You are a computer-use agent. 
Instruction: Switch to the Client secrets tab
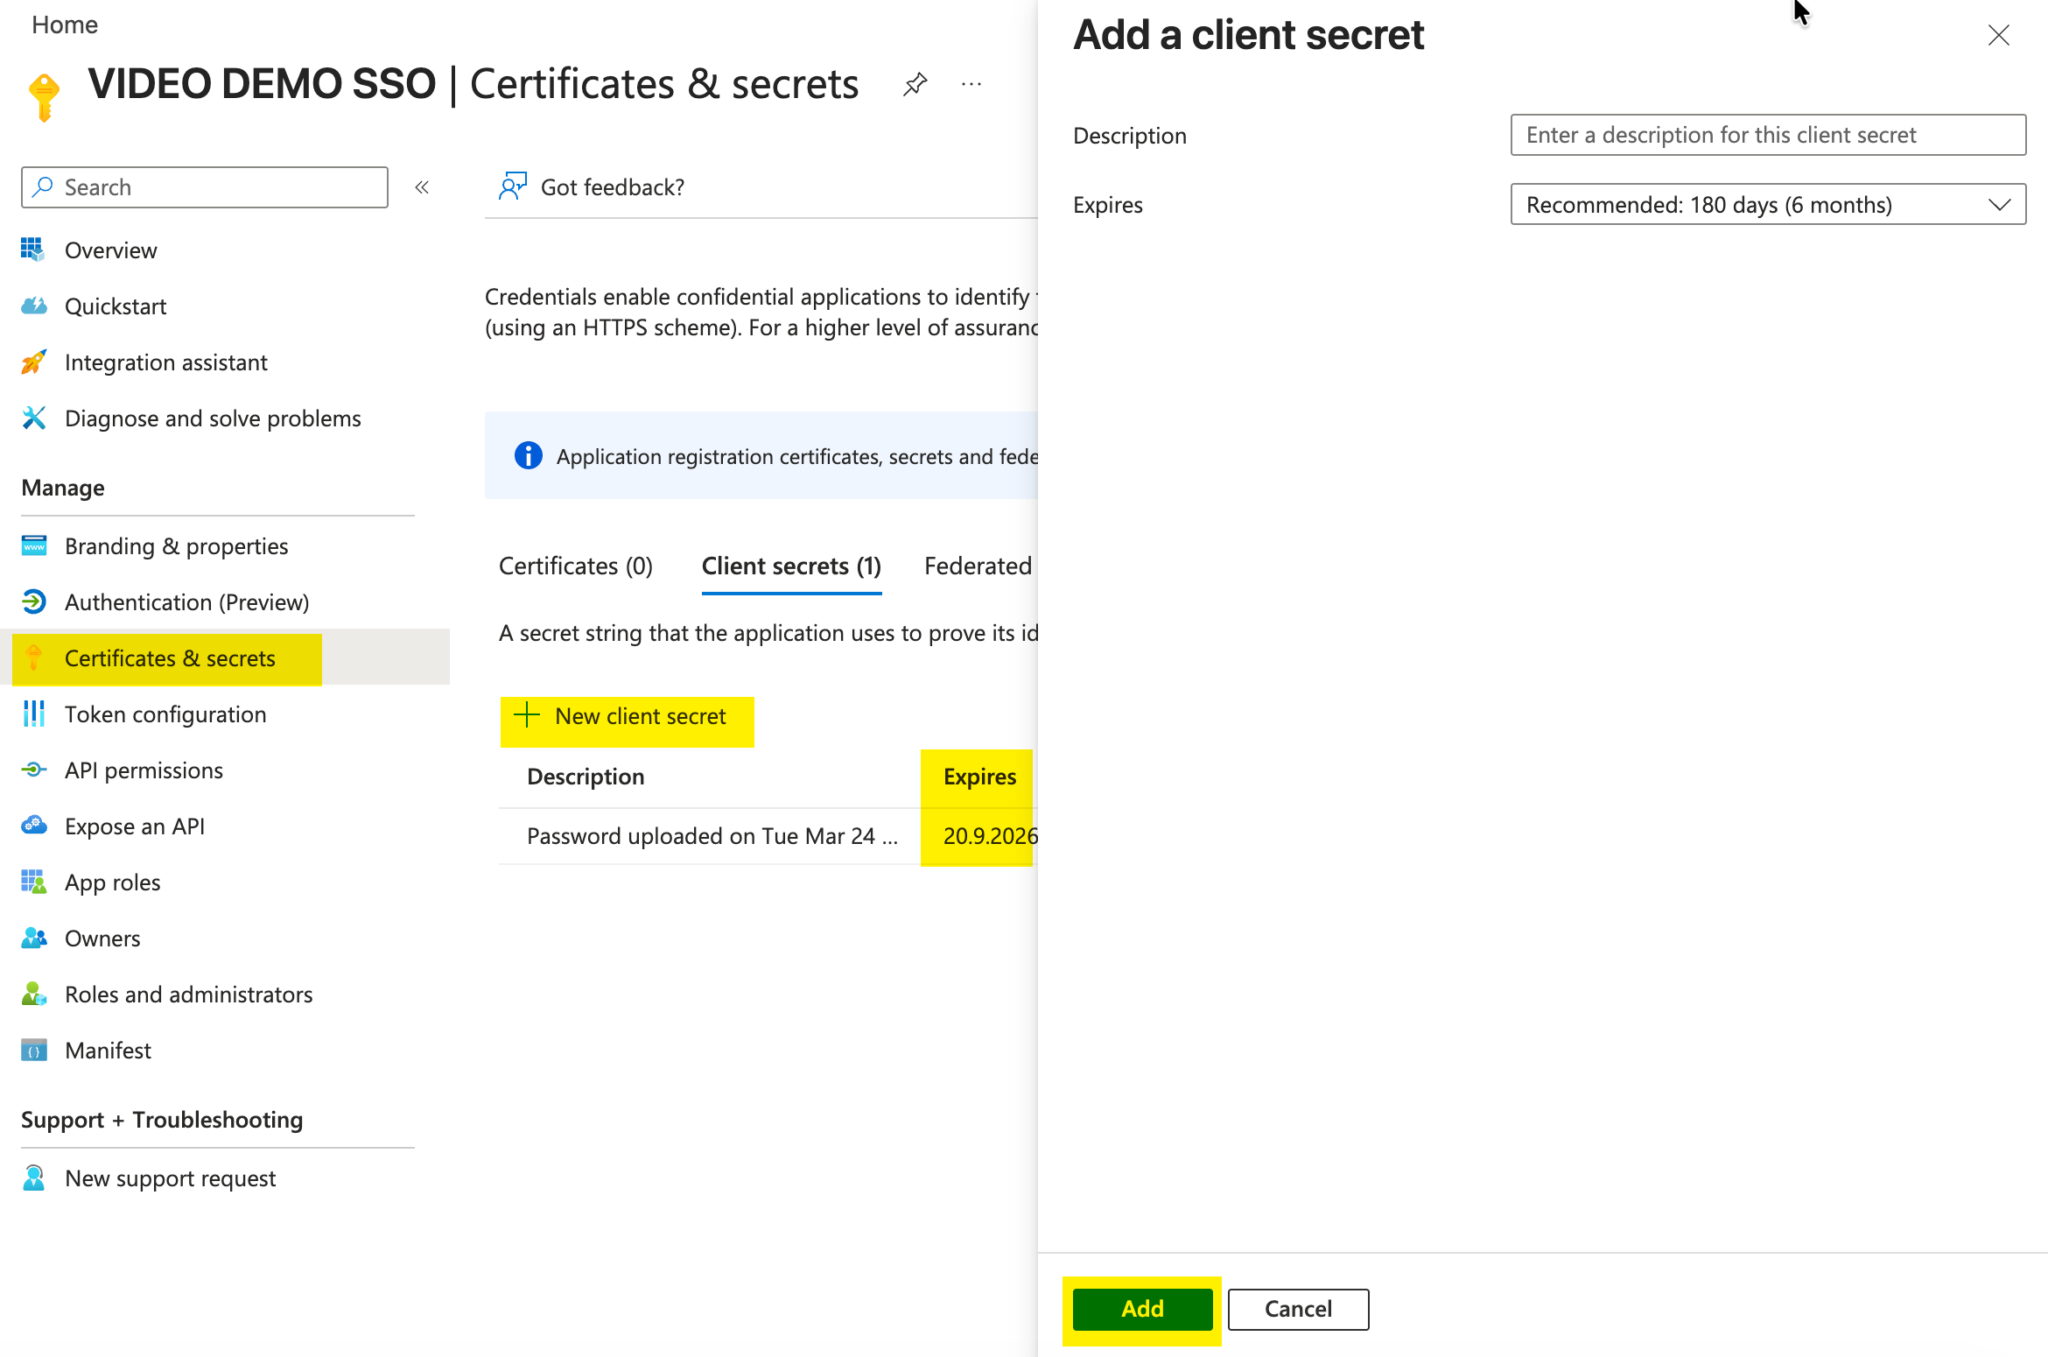click(790, 565)
